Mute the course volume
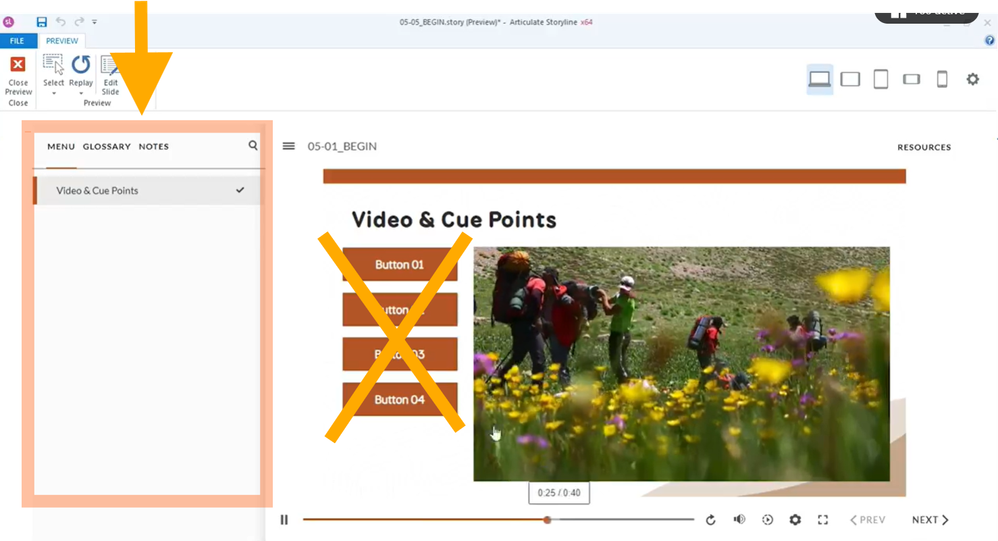 coord(739,520)
